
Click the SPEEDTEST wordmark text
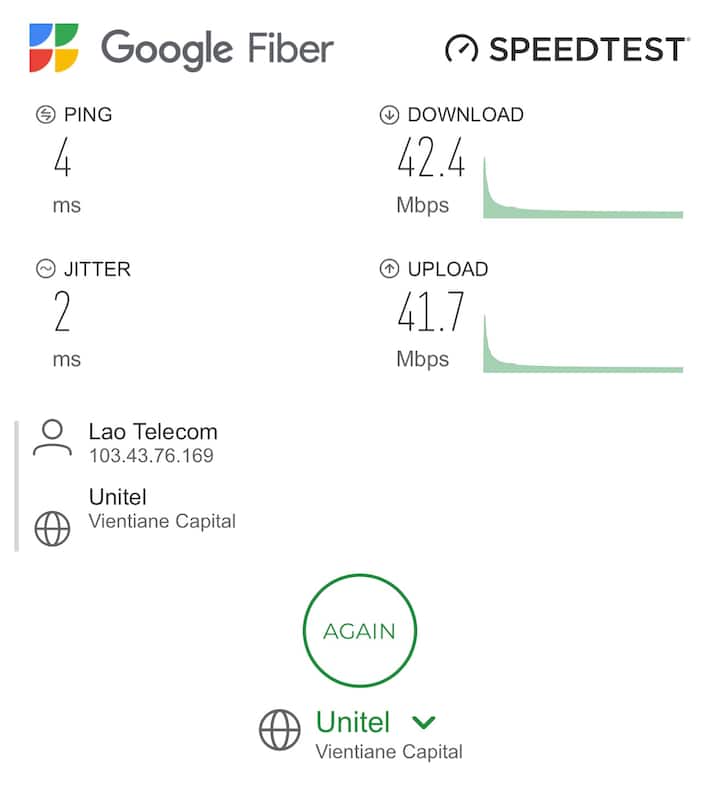click(x=588, y=48)
